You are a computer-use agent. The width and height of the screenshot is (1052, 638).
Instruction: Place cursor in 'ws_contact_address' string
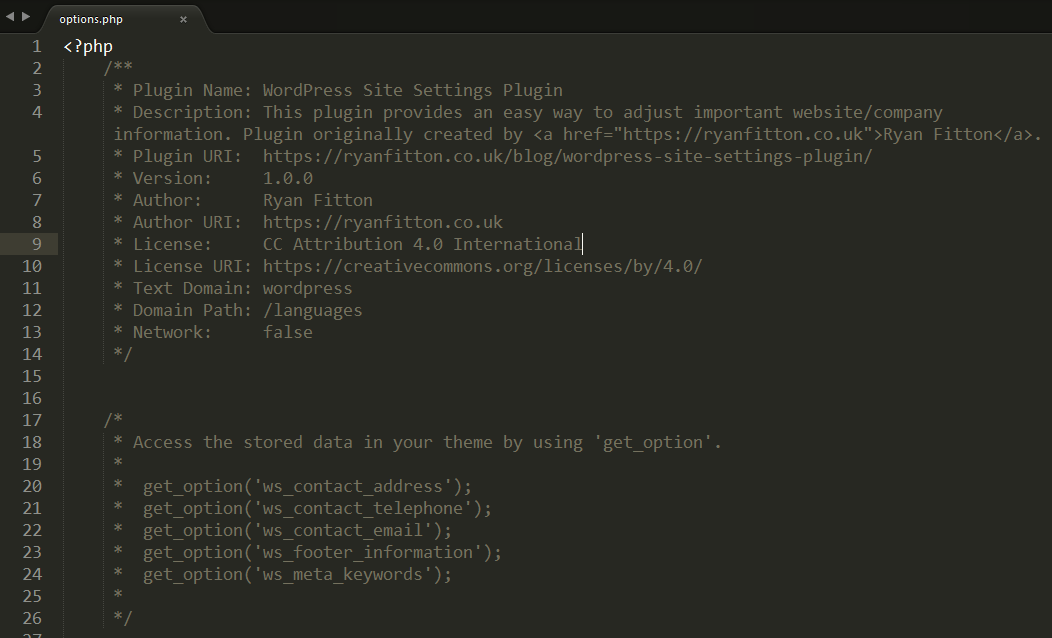(x=352, y=486)
